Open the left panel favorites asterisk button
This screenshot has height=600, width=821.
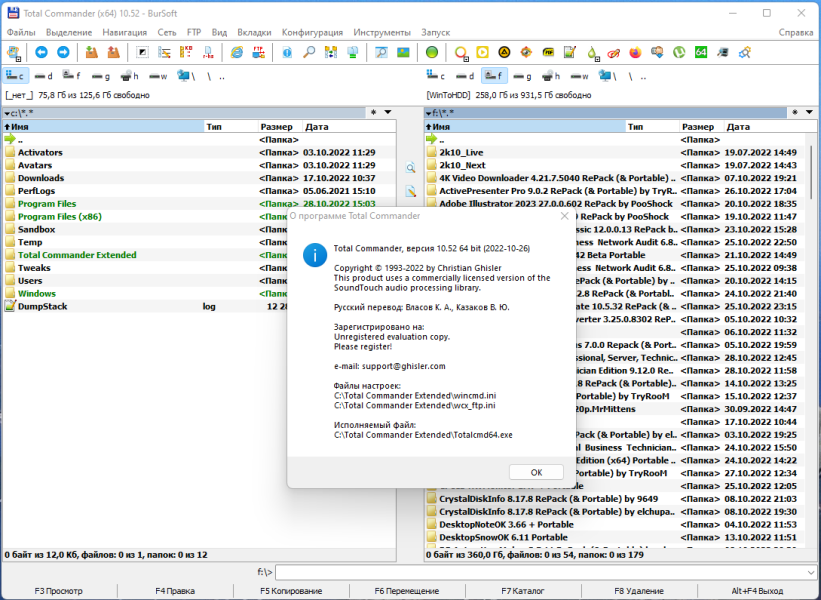coord(374,112)
